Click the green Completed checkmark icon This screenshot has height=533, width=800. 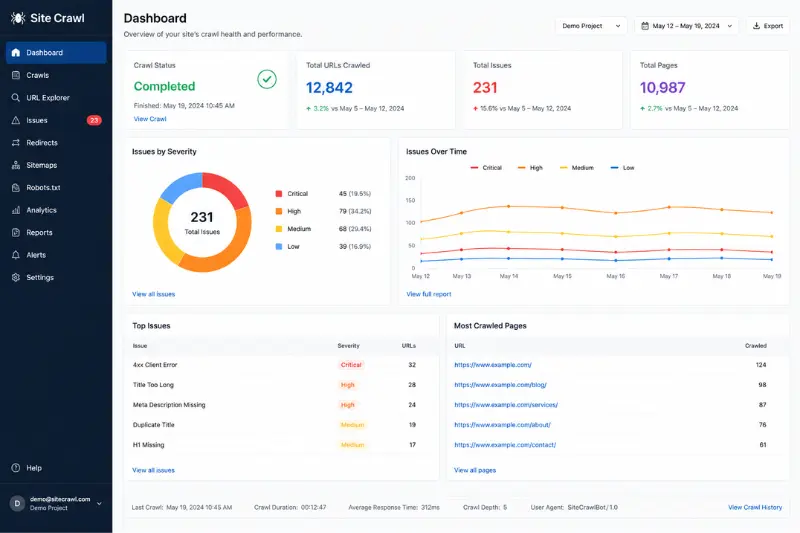point(267,79)
